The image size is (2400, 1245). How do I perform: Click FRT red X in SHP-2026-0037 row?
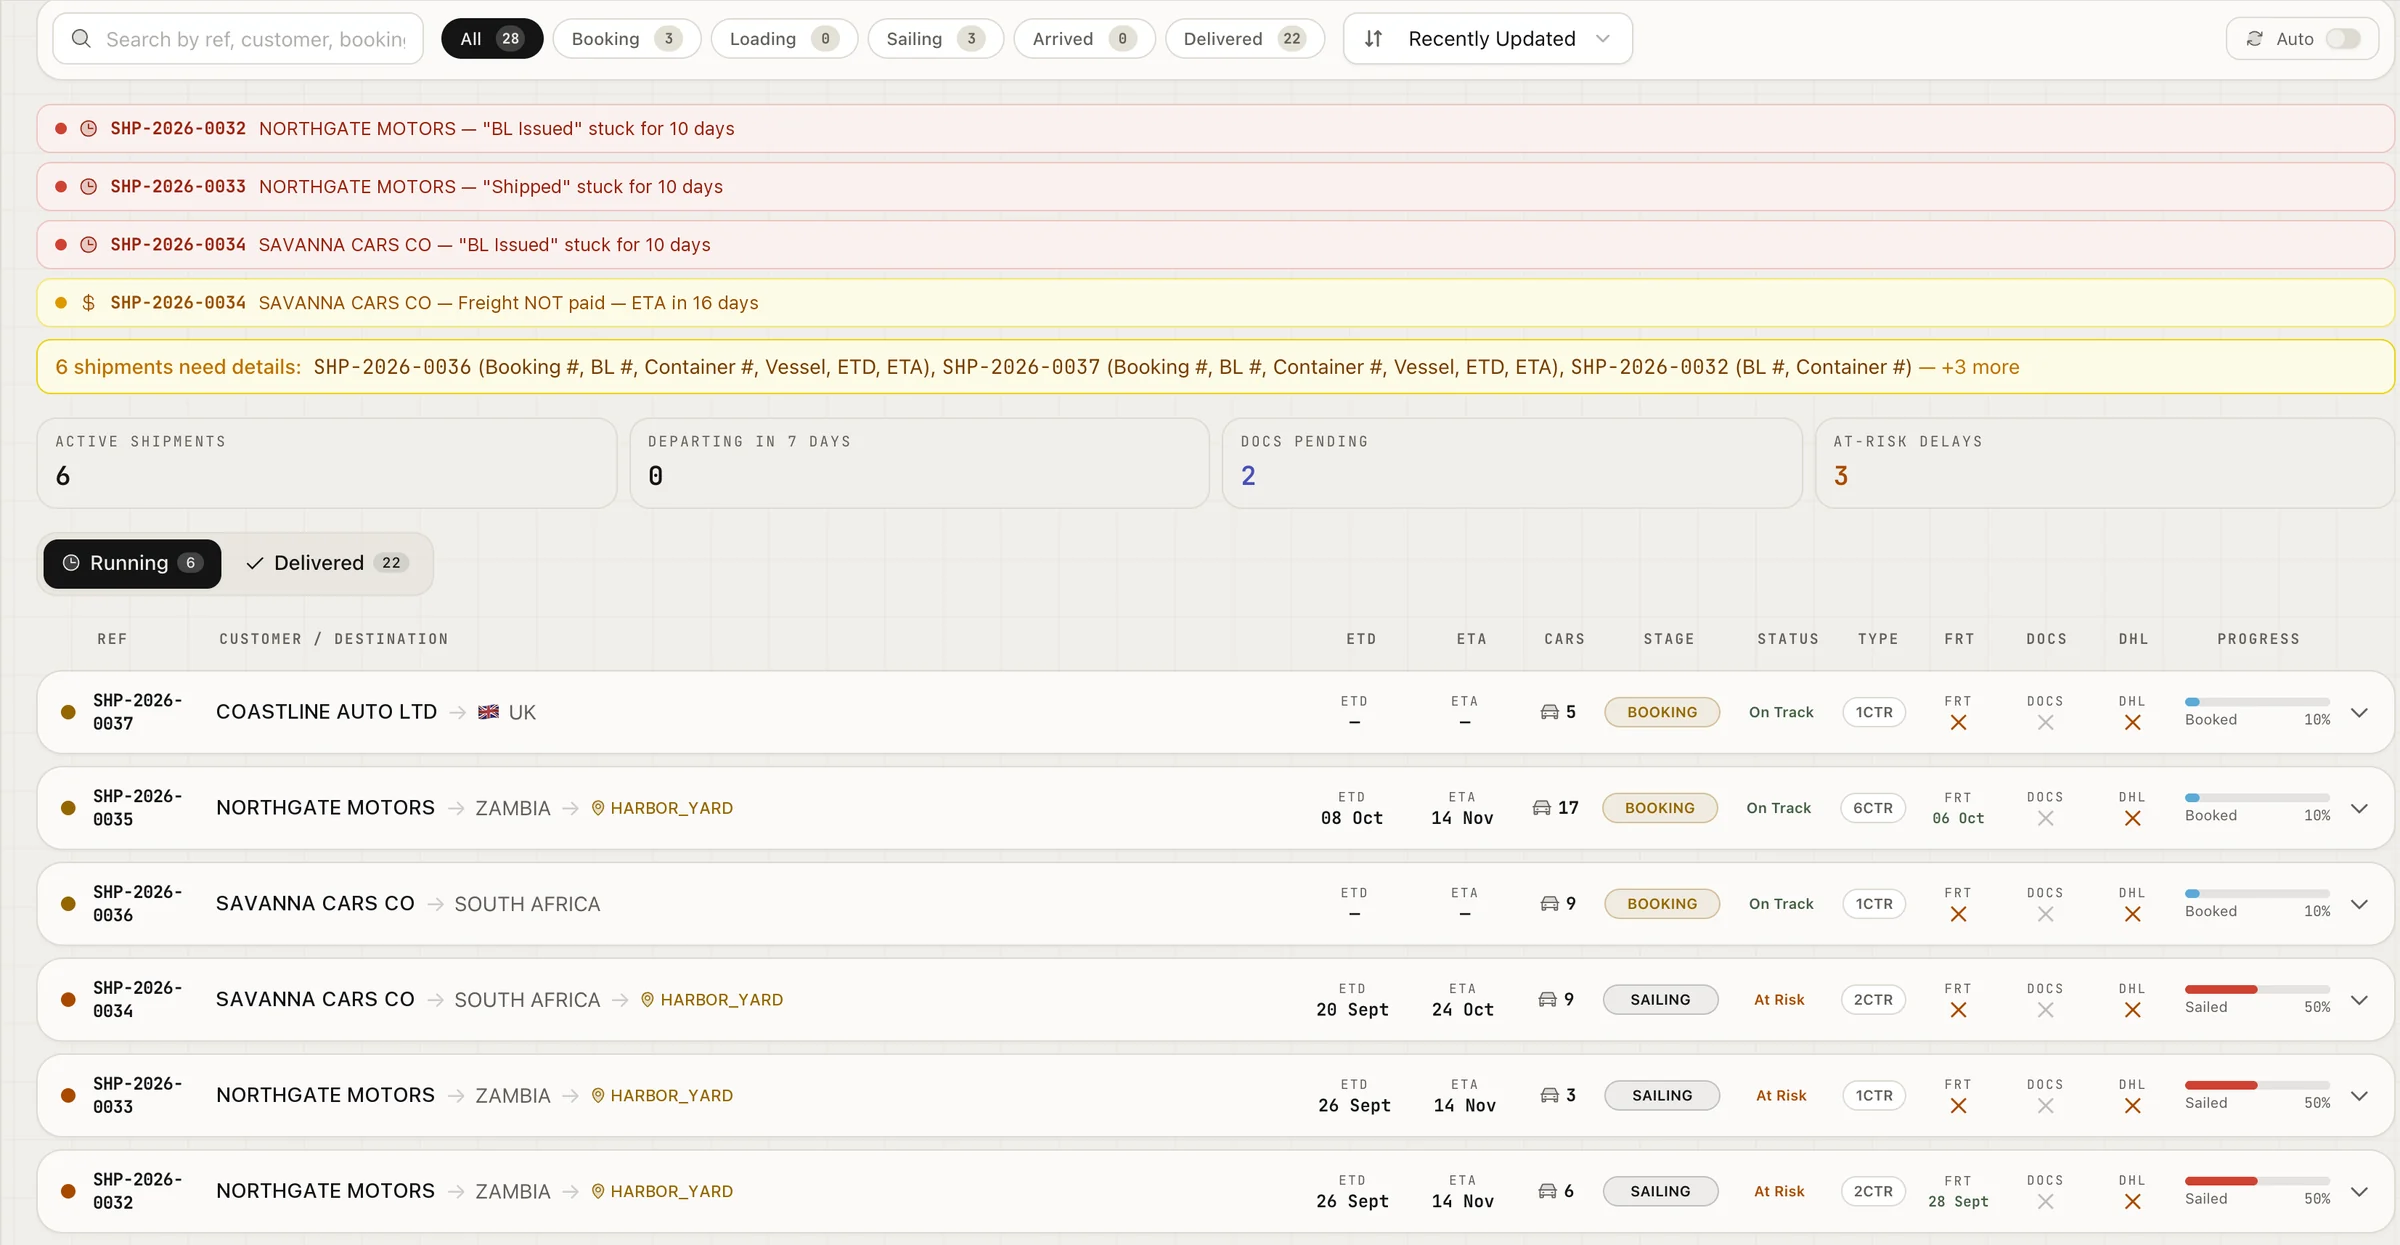[x=1958, y=722]
